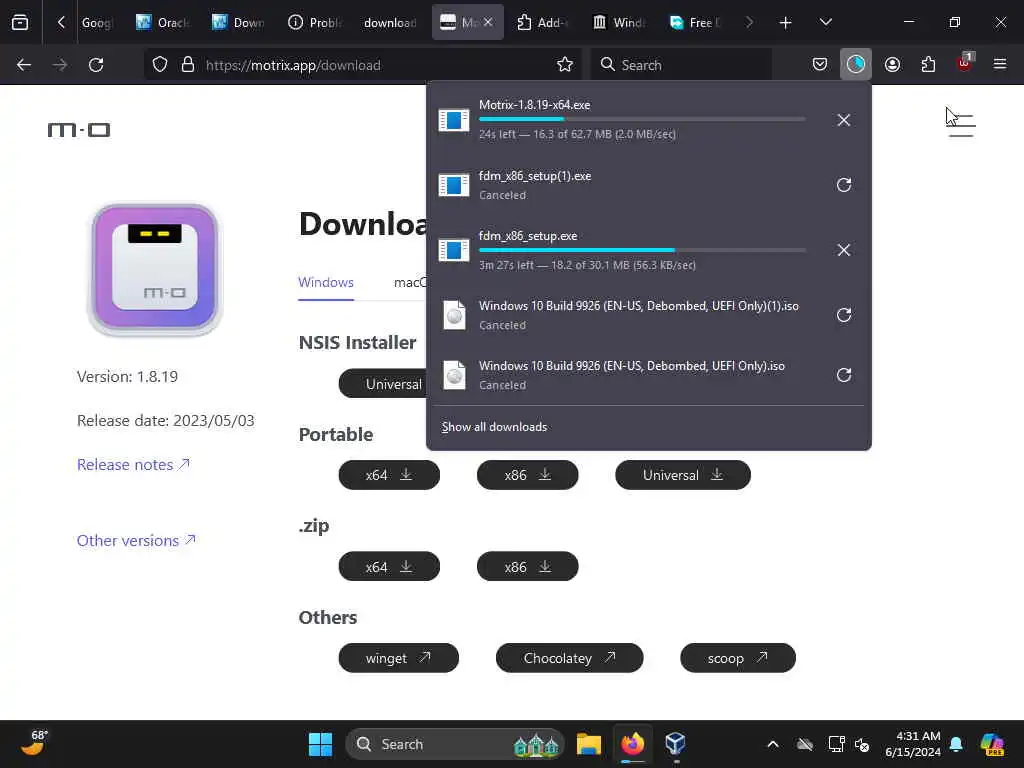
Task: Show hidden system tray icons
Action: (x=773, y=744)
